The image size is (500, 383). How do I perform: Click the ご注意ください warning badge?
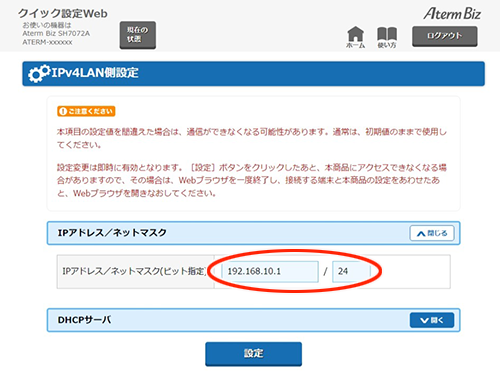tap(86, 111)
